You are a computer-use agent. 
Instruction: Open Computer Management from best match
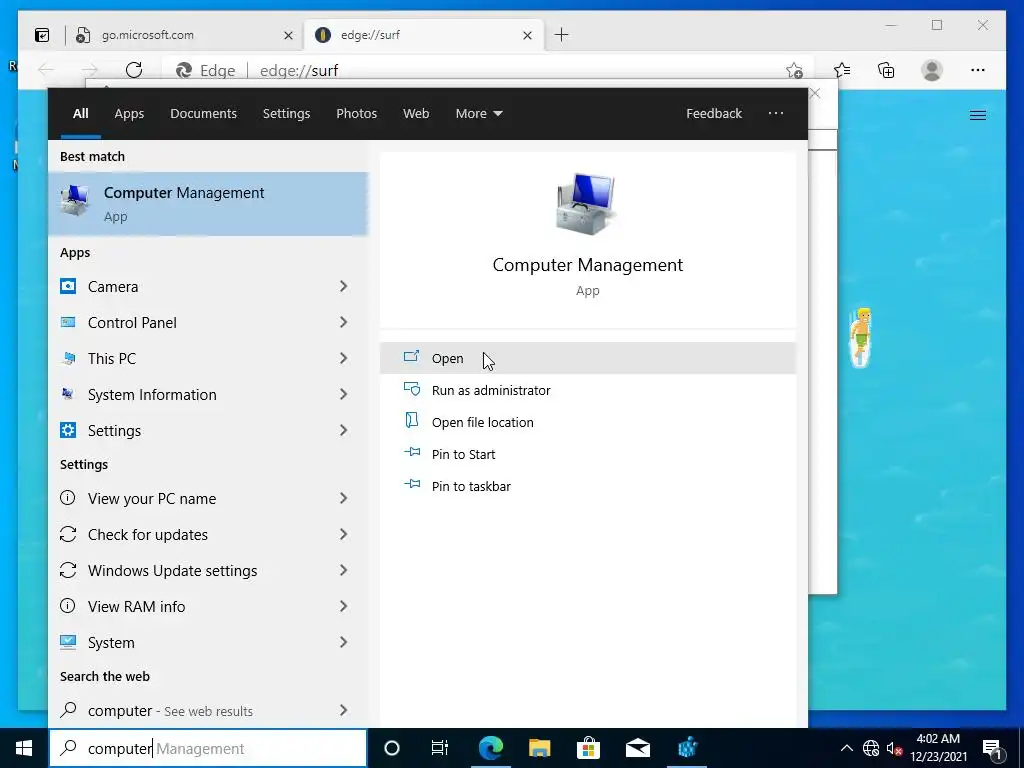(x=208, y=204)
